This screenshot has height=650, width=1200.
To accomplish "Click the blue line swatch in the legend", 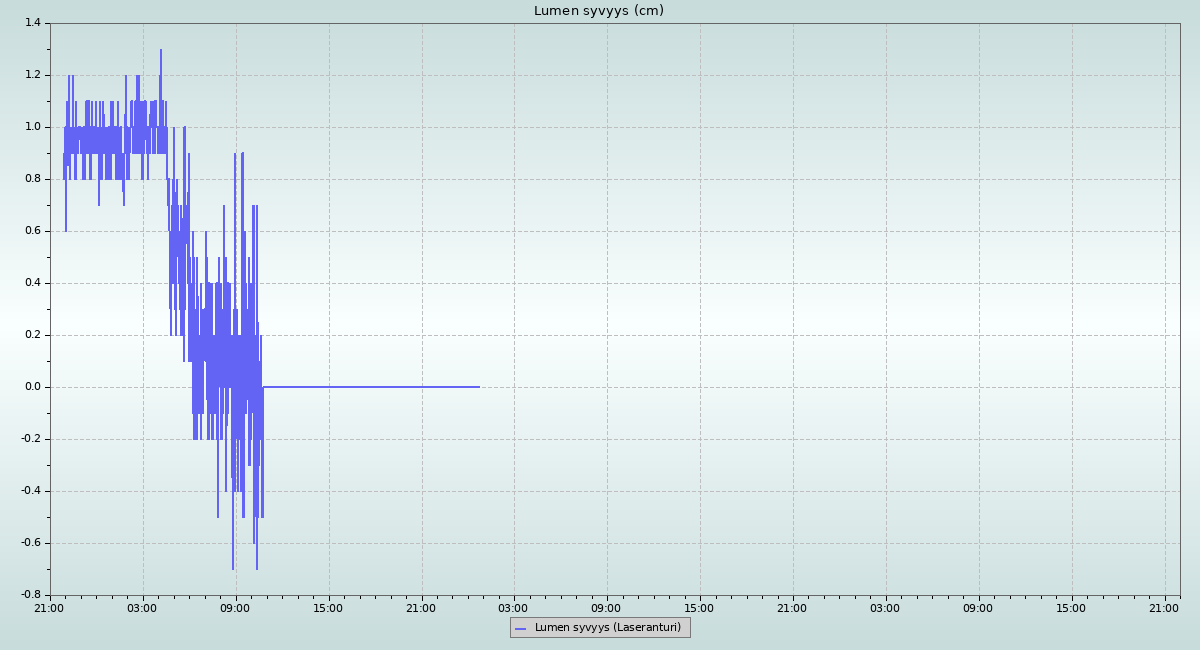I will 520,628.
